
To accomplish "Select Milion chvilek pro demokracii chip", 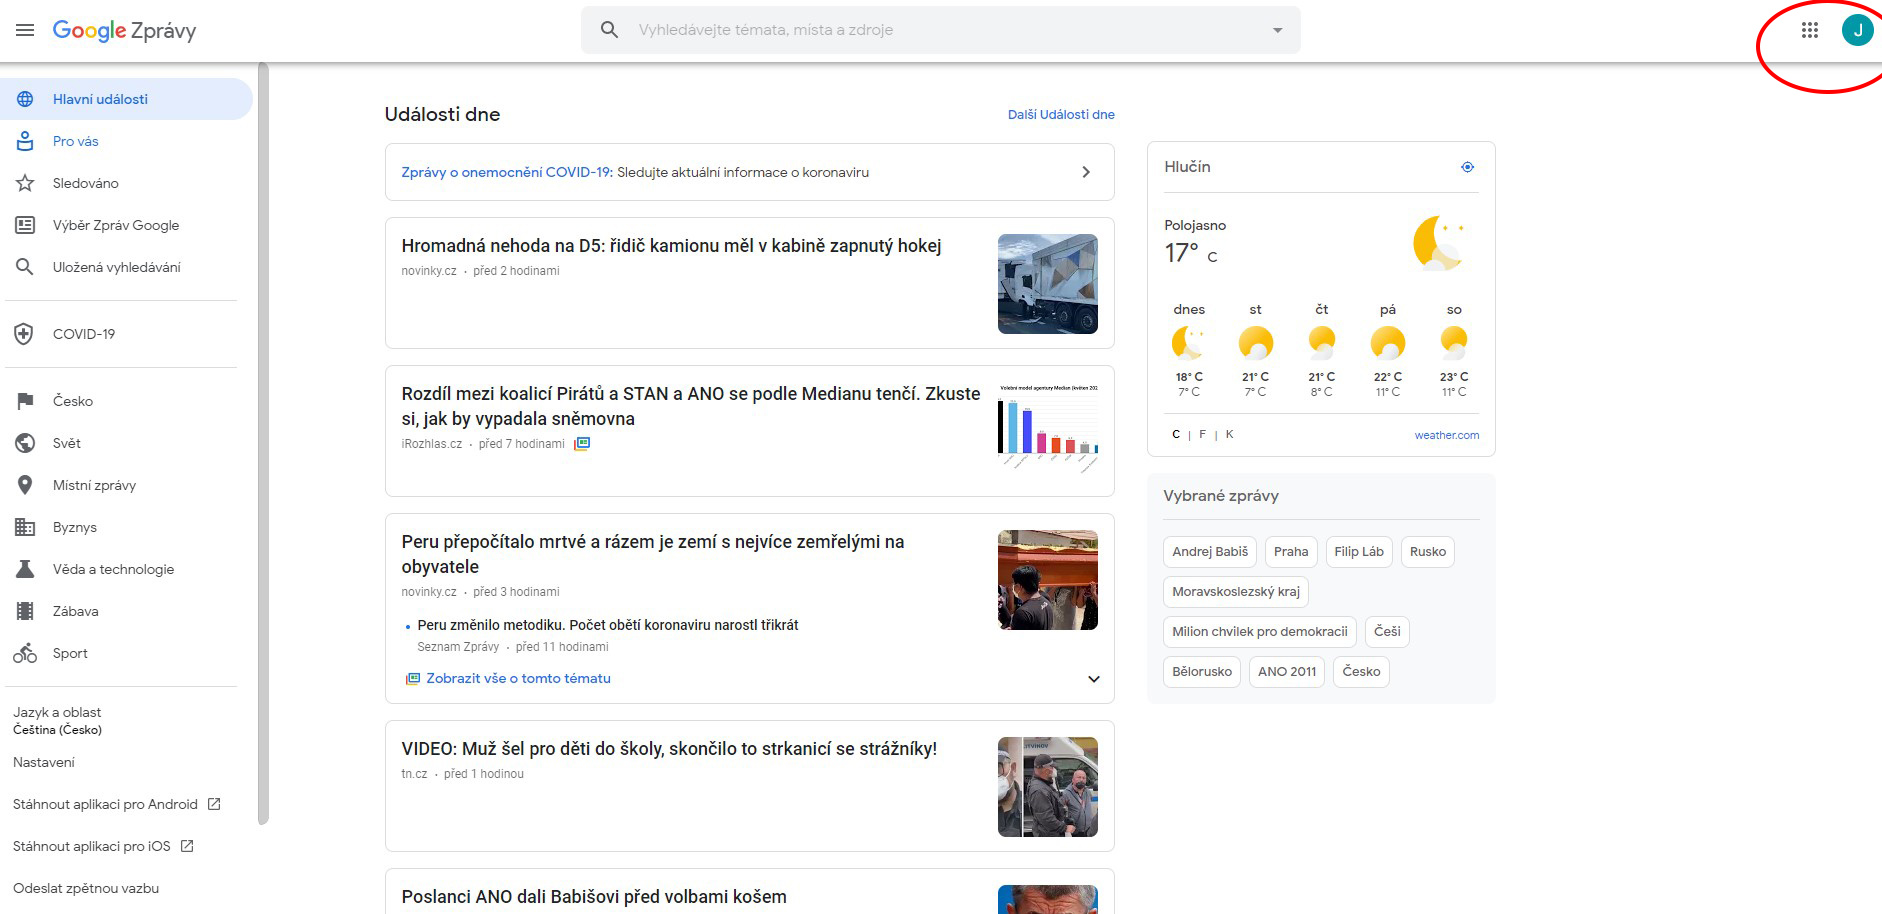I will (x=1260, y=632).
